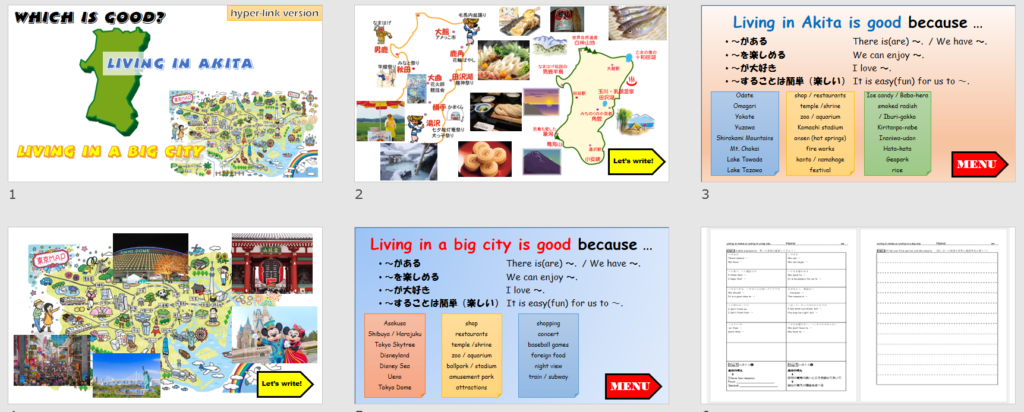Click red MENU arrow on Akita slide
1024x412 pixels.
point(980,164)
